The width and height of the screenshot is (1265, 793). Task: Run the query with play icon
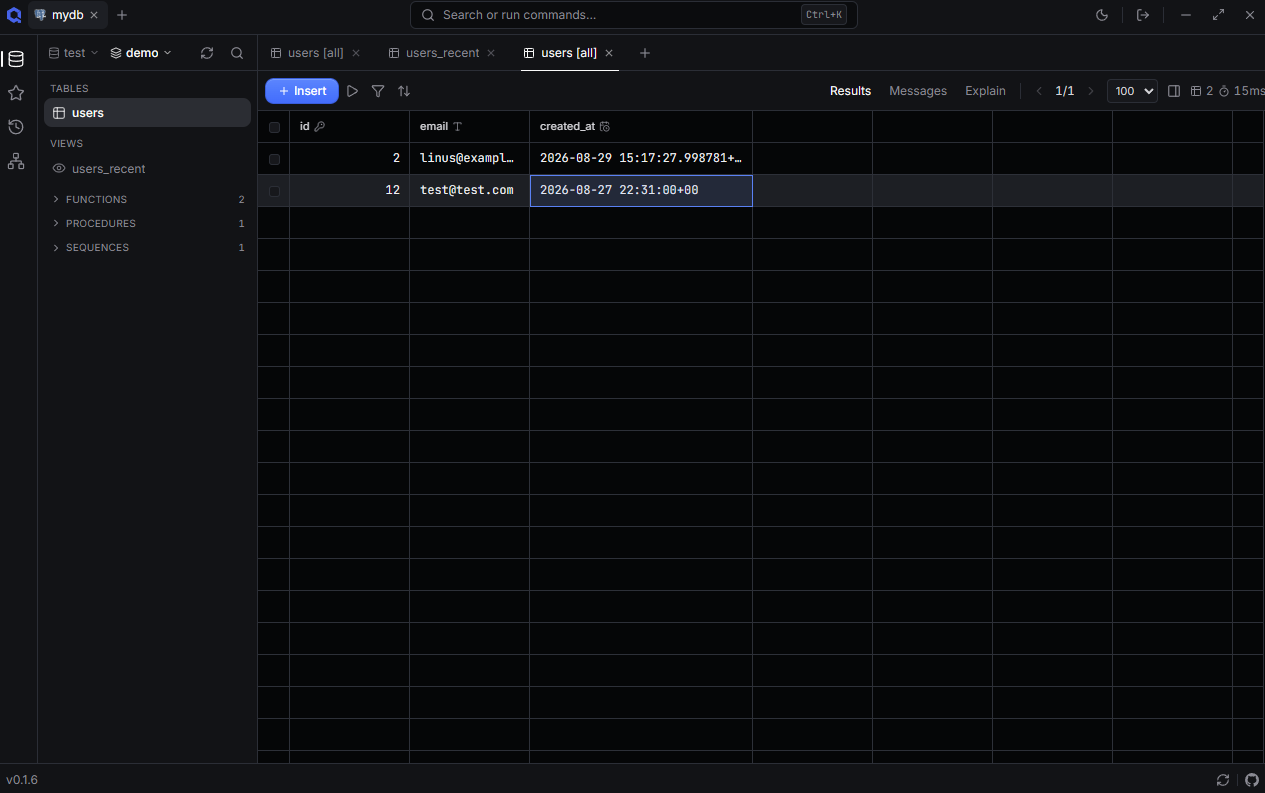pyautogui.click(x=352, y=91)
